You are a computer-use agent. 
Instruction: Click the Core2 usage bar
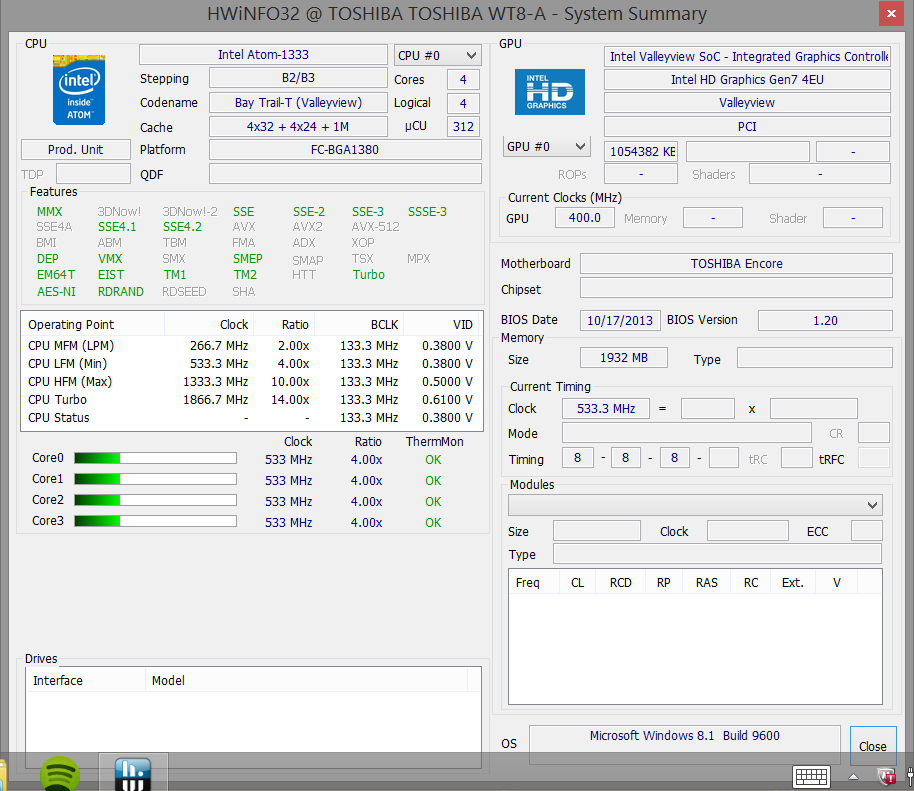pyautogui.click(x=156, y=500)
